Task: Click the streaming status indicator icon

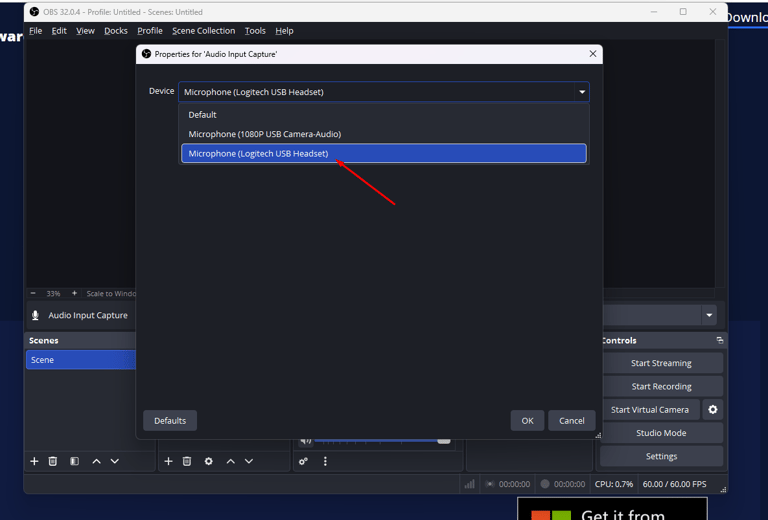Action: (489, 484)
